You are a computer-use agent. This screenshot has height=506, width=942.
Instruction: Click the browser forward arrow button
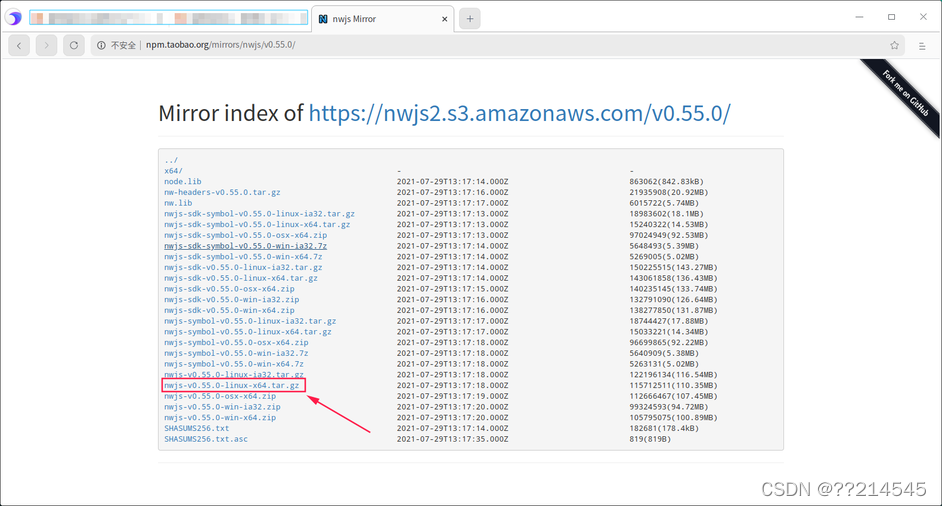(46, 45)
